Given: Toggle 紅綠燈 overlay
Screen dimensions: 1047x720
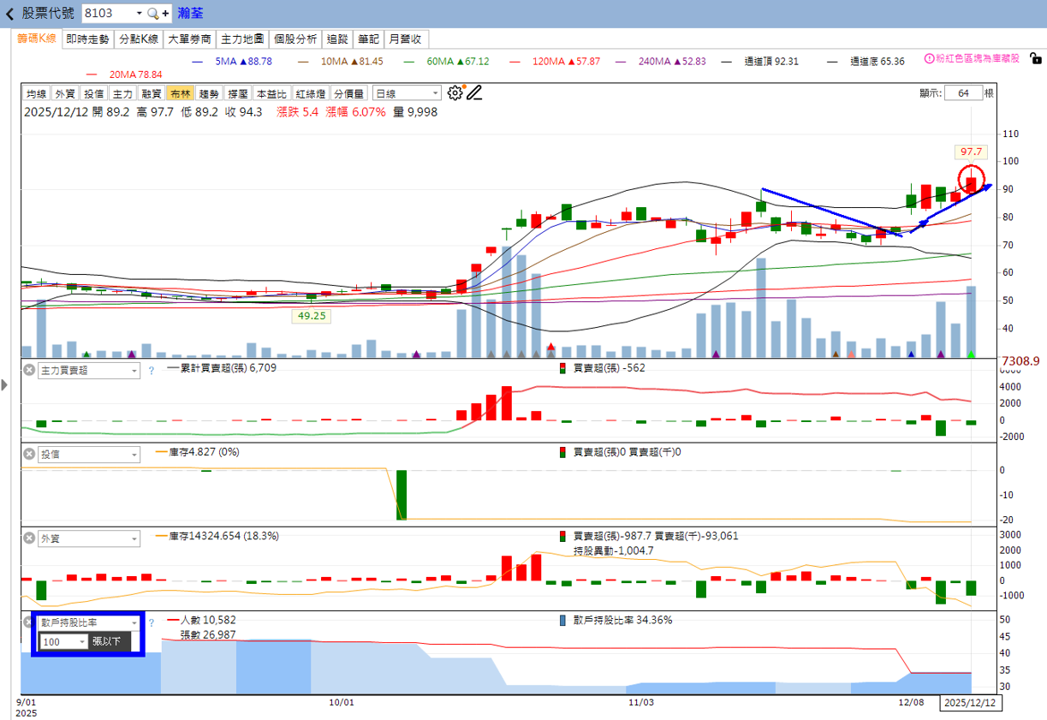Looking at the screenshot, I should 310,94.
